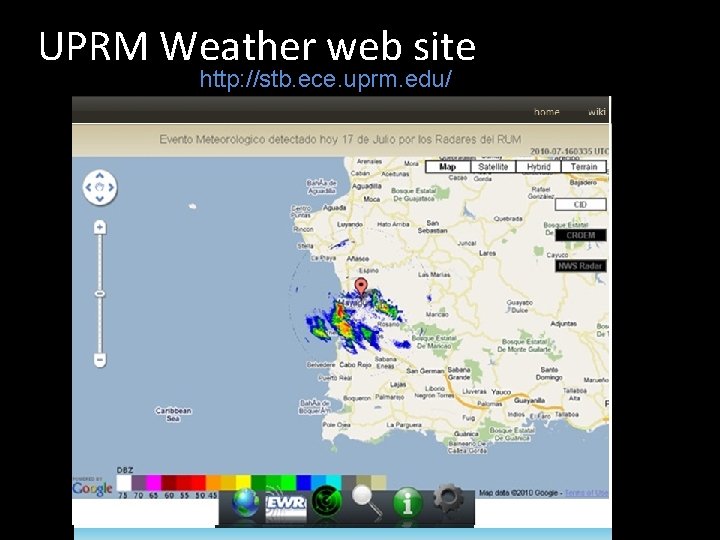Click the 'Adjuntas' town label
The image size is (720, 540).
click(563, 324)
